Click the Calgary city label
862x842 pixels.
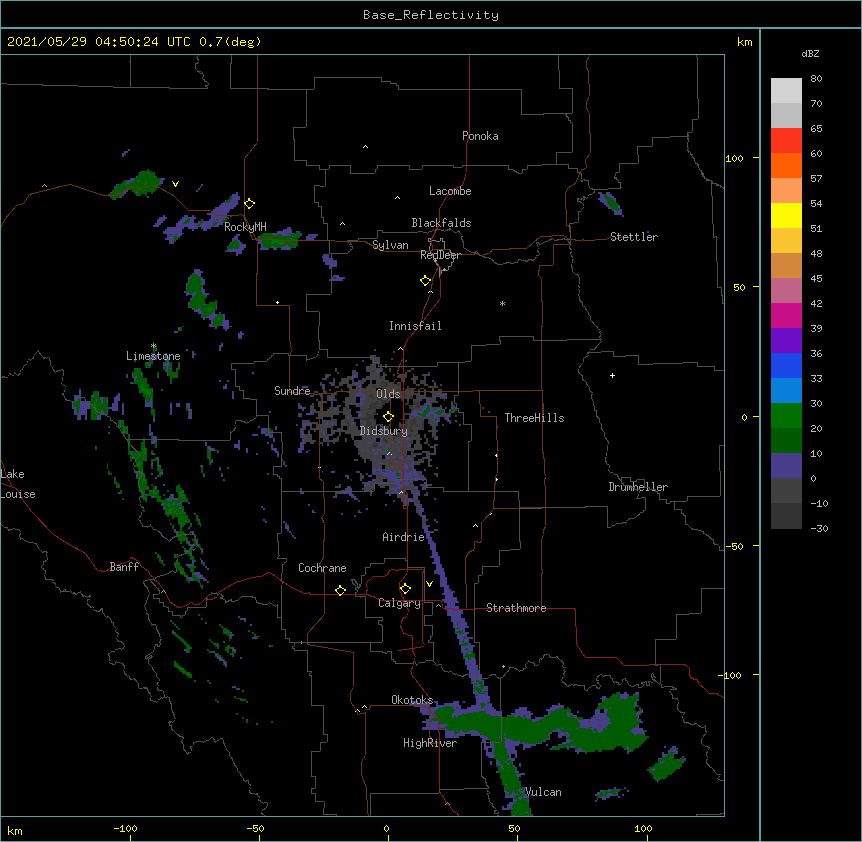(400, 603)
